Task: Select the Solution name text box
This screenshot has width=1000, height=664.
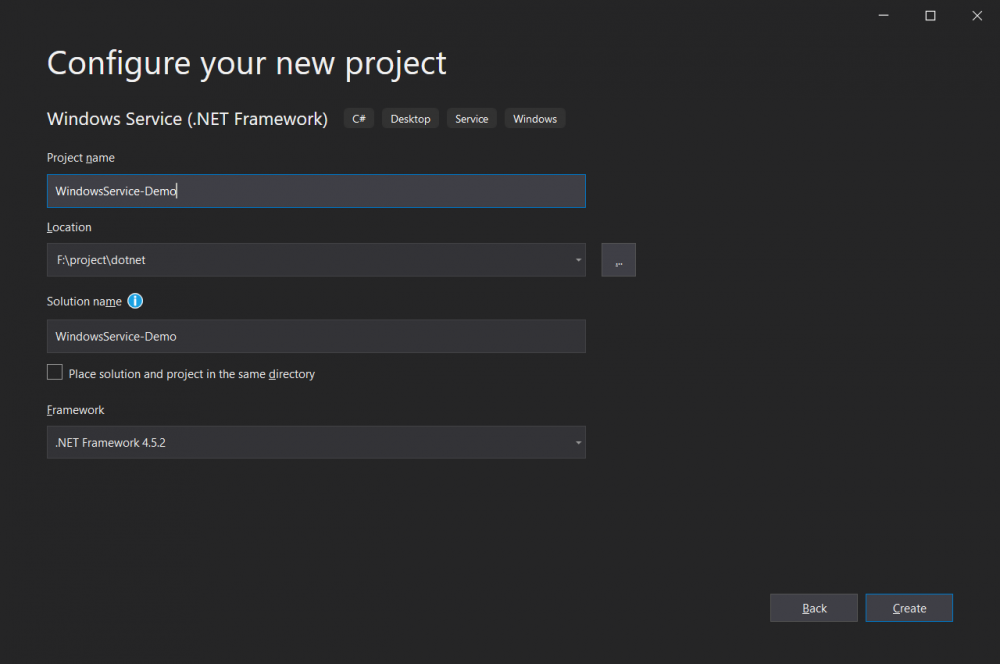Action: [316, 336]
